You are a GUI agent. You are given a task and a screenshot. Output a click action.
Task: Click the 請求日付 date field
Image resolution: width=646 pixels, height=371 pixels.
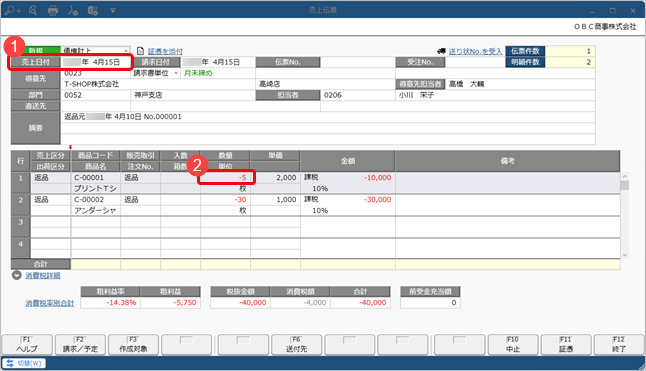click(x=218, y=62)
